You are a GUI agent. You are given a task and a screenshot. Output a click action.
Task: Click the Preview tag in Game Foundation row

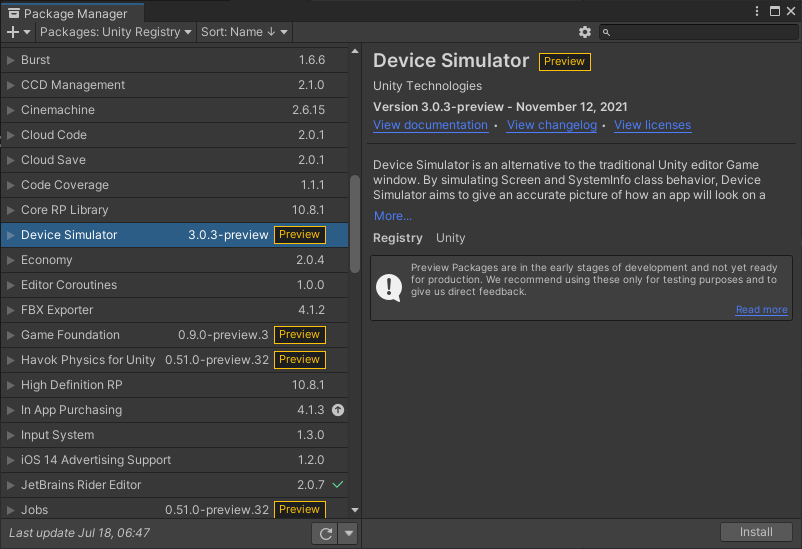click(x=300, y=335)
